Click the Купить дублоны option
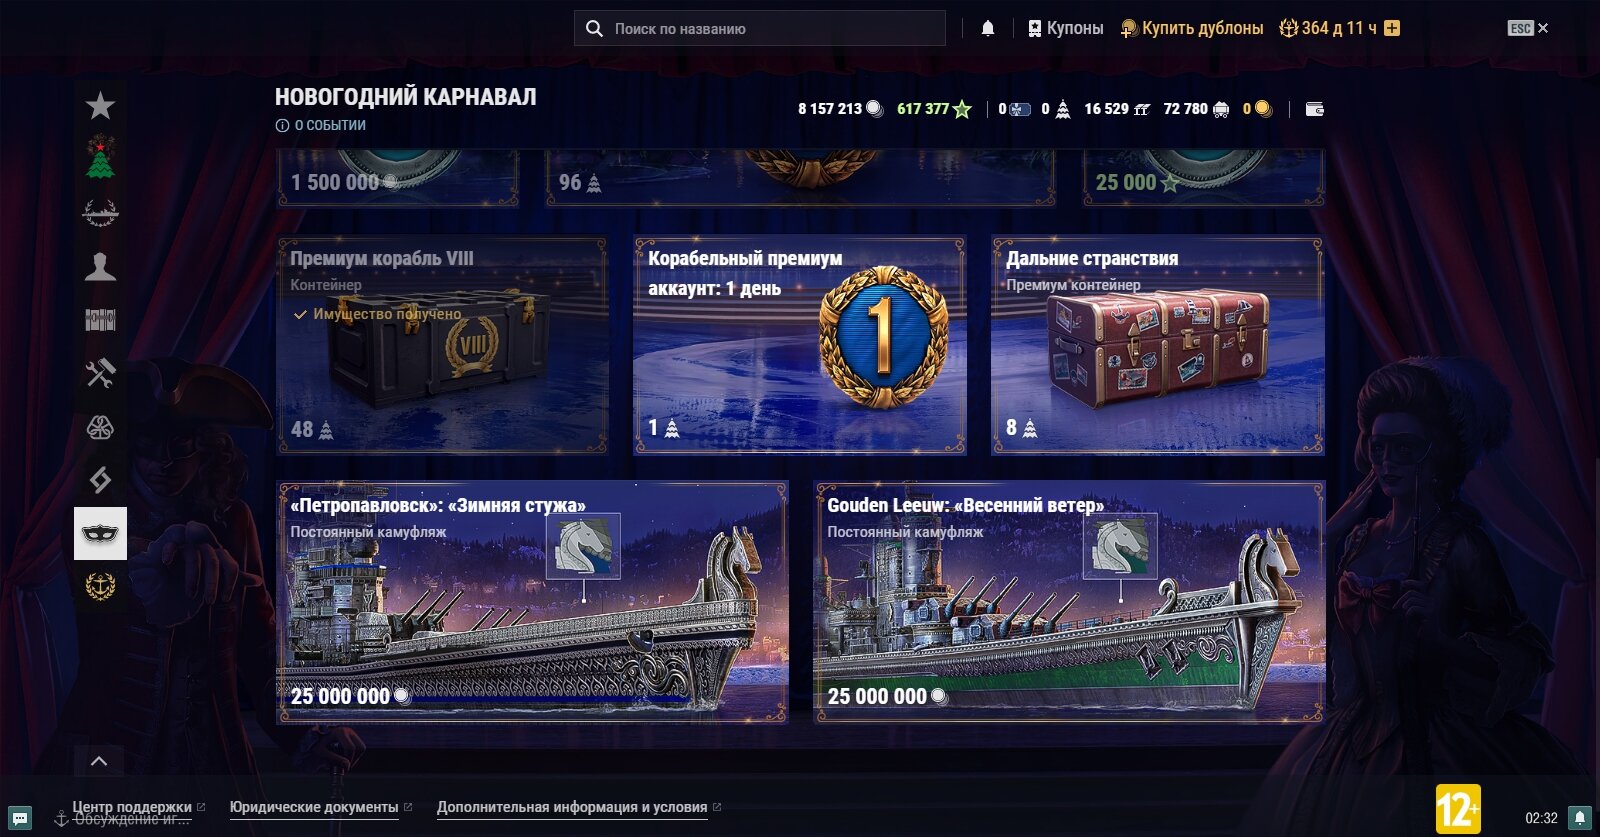The image size is (1600, 837). coord(1192,28)
